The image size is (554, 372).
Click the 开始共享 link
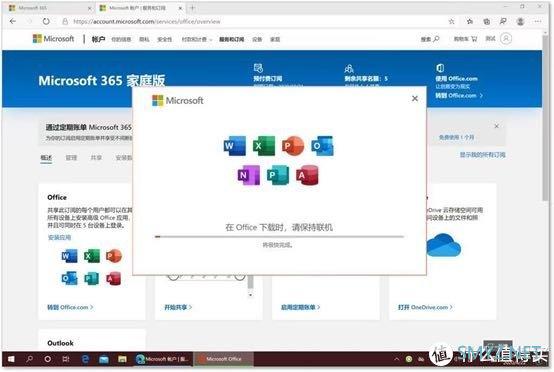coord(178,307)
